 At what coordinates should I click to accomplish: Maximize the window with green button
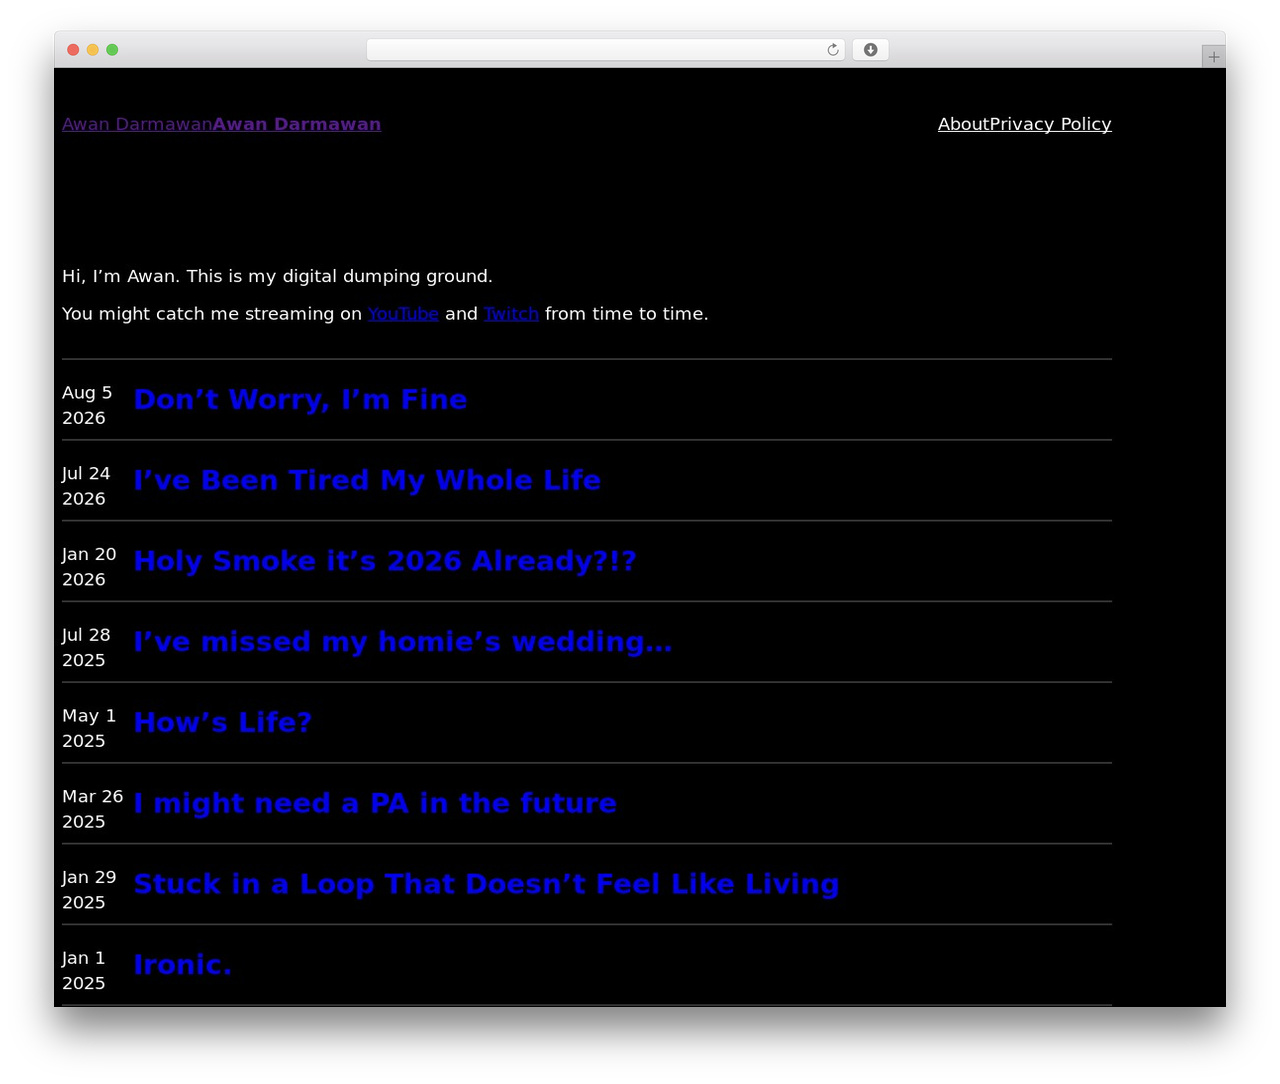[x=112, y=50]
